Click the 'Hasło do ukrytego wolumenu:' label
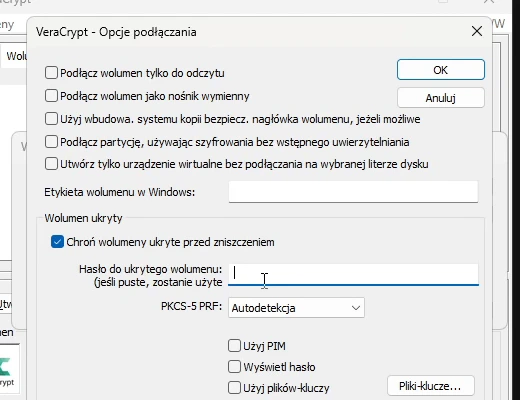This screenshot has width=520, height=400. click(x=150, y=269)
